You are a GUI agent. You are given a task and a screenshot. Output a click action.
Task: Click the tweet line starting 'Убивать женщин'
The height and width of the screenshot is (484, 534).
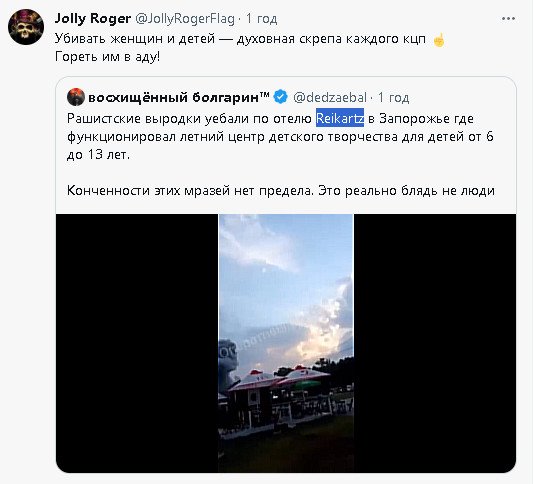[x=240, y=39]
